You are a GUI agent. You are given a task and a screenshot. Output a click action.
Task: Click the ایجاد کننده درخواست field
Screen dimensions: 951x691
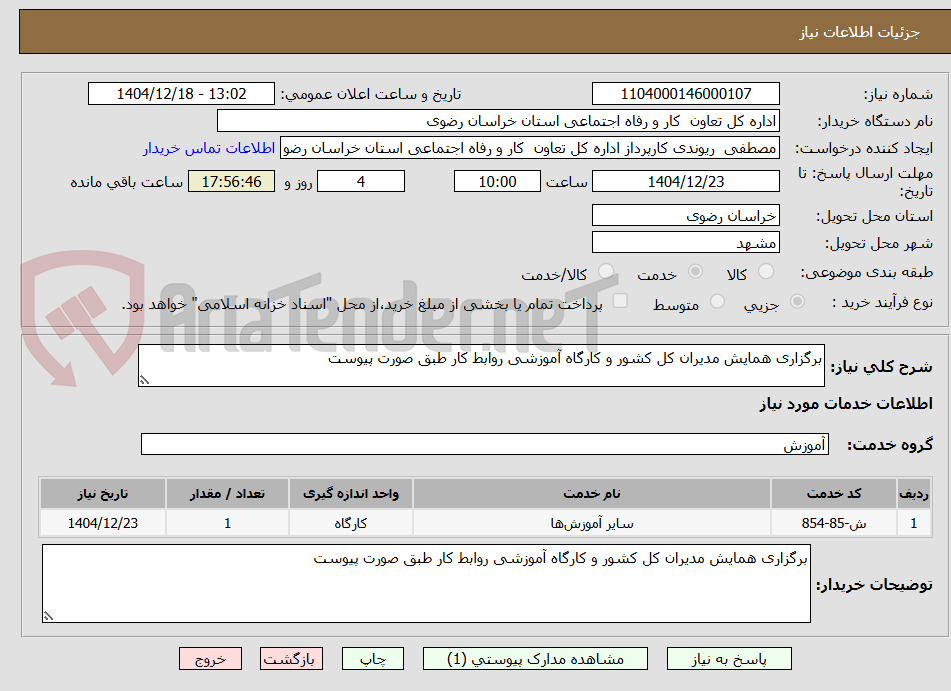point(529,149)
